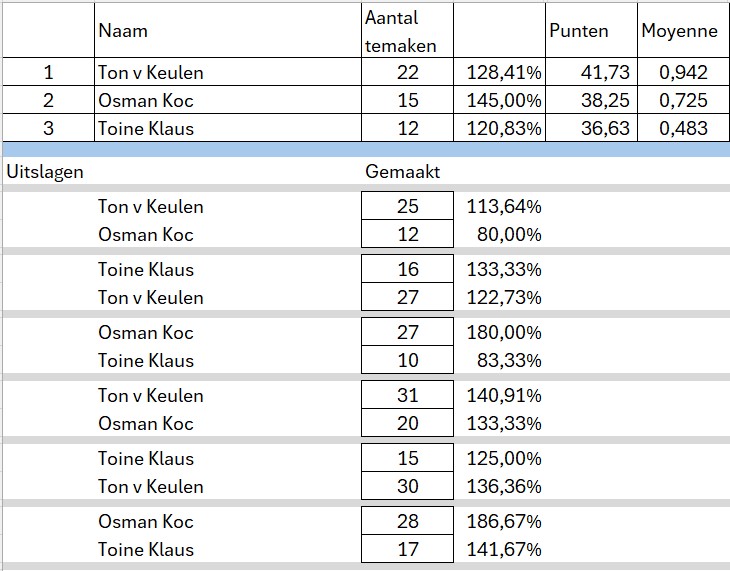Click the Gemaakt box containing 17
The width and height of the screenshot is (730, 571).
407,549
